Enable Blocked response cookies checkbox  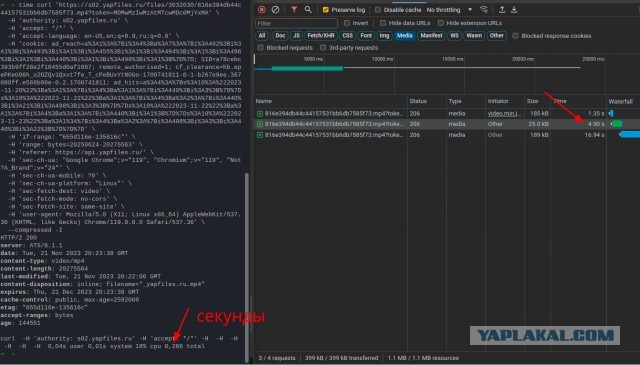coord(516,36)
